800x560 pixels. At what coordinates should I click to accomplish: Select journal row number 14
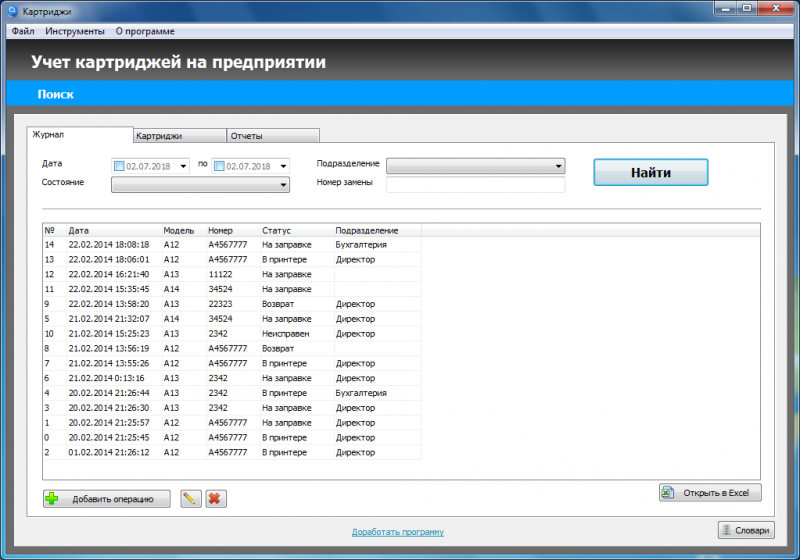tap(232, 245)
